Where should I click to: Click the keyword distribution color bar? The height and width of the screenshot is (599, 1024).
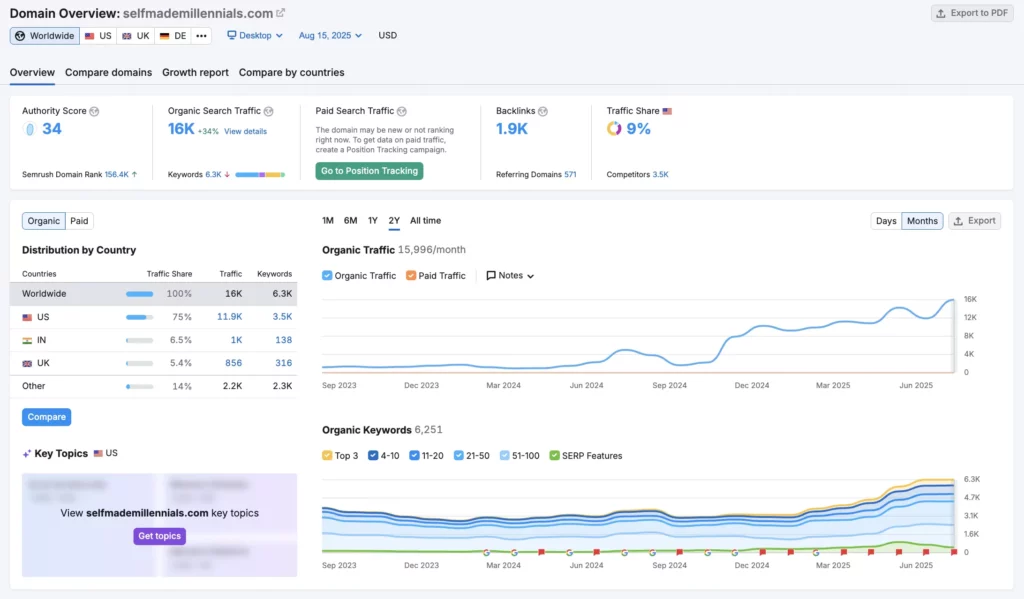point(260,174)
